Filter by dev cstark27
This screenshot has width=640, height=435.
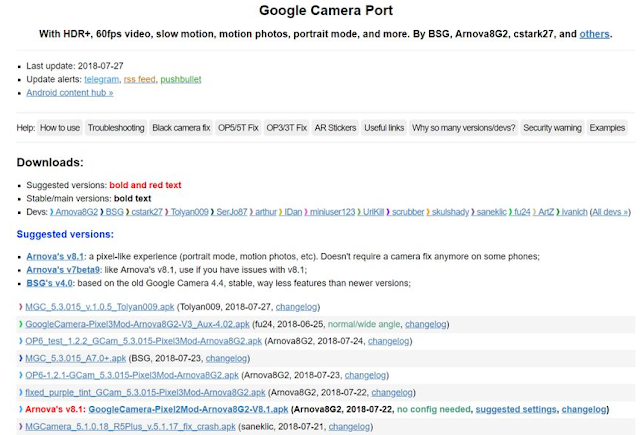click(x=147, y=212)
